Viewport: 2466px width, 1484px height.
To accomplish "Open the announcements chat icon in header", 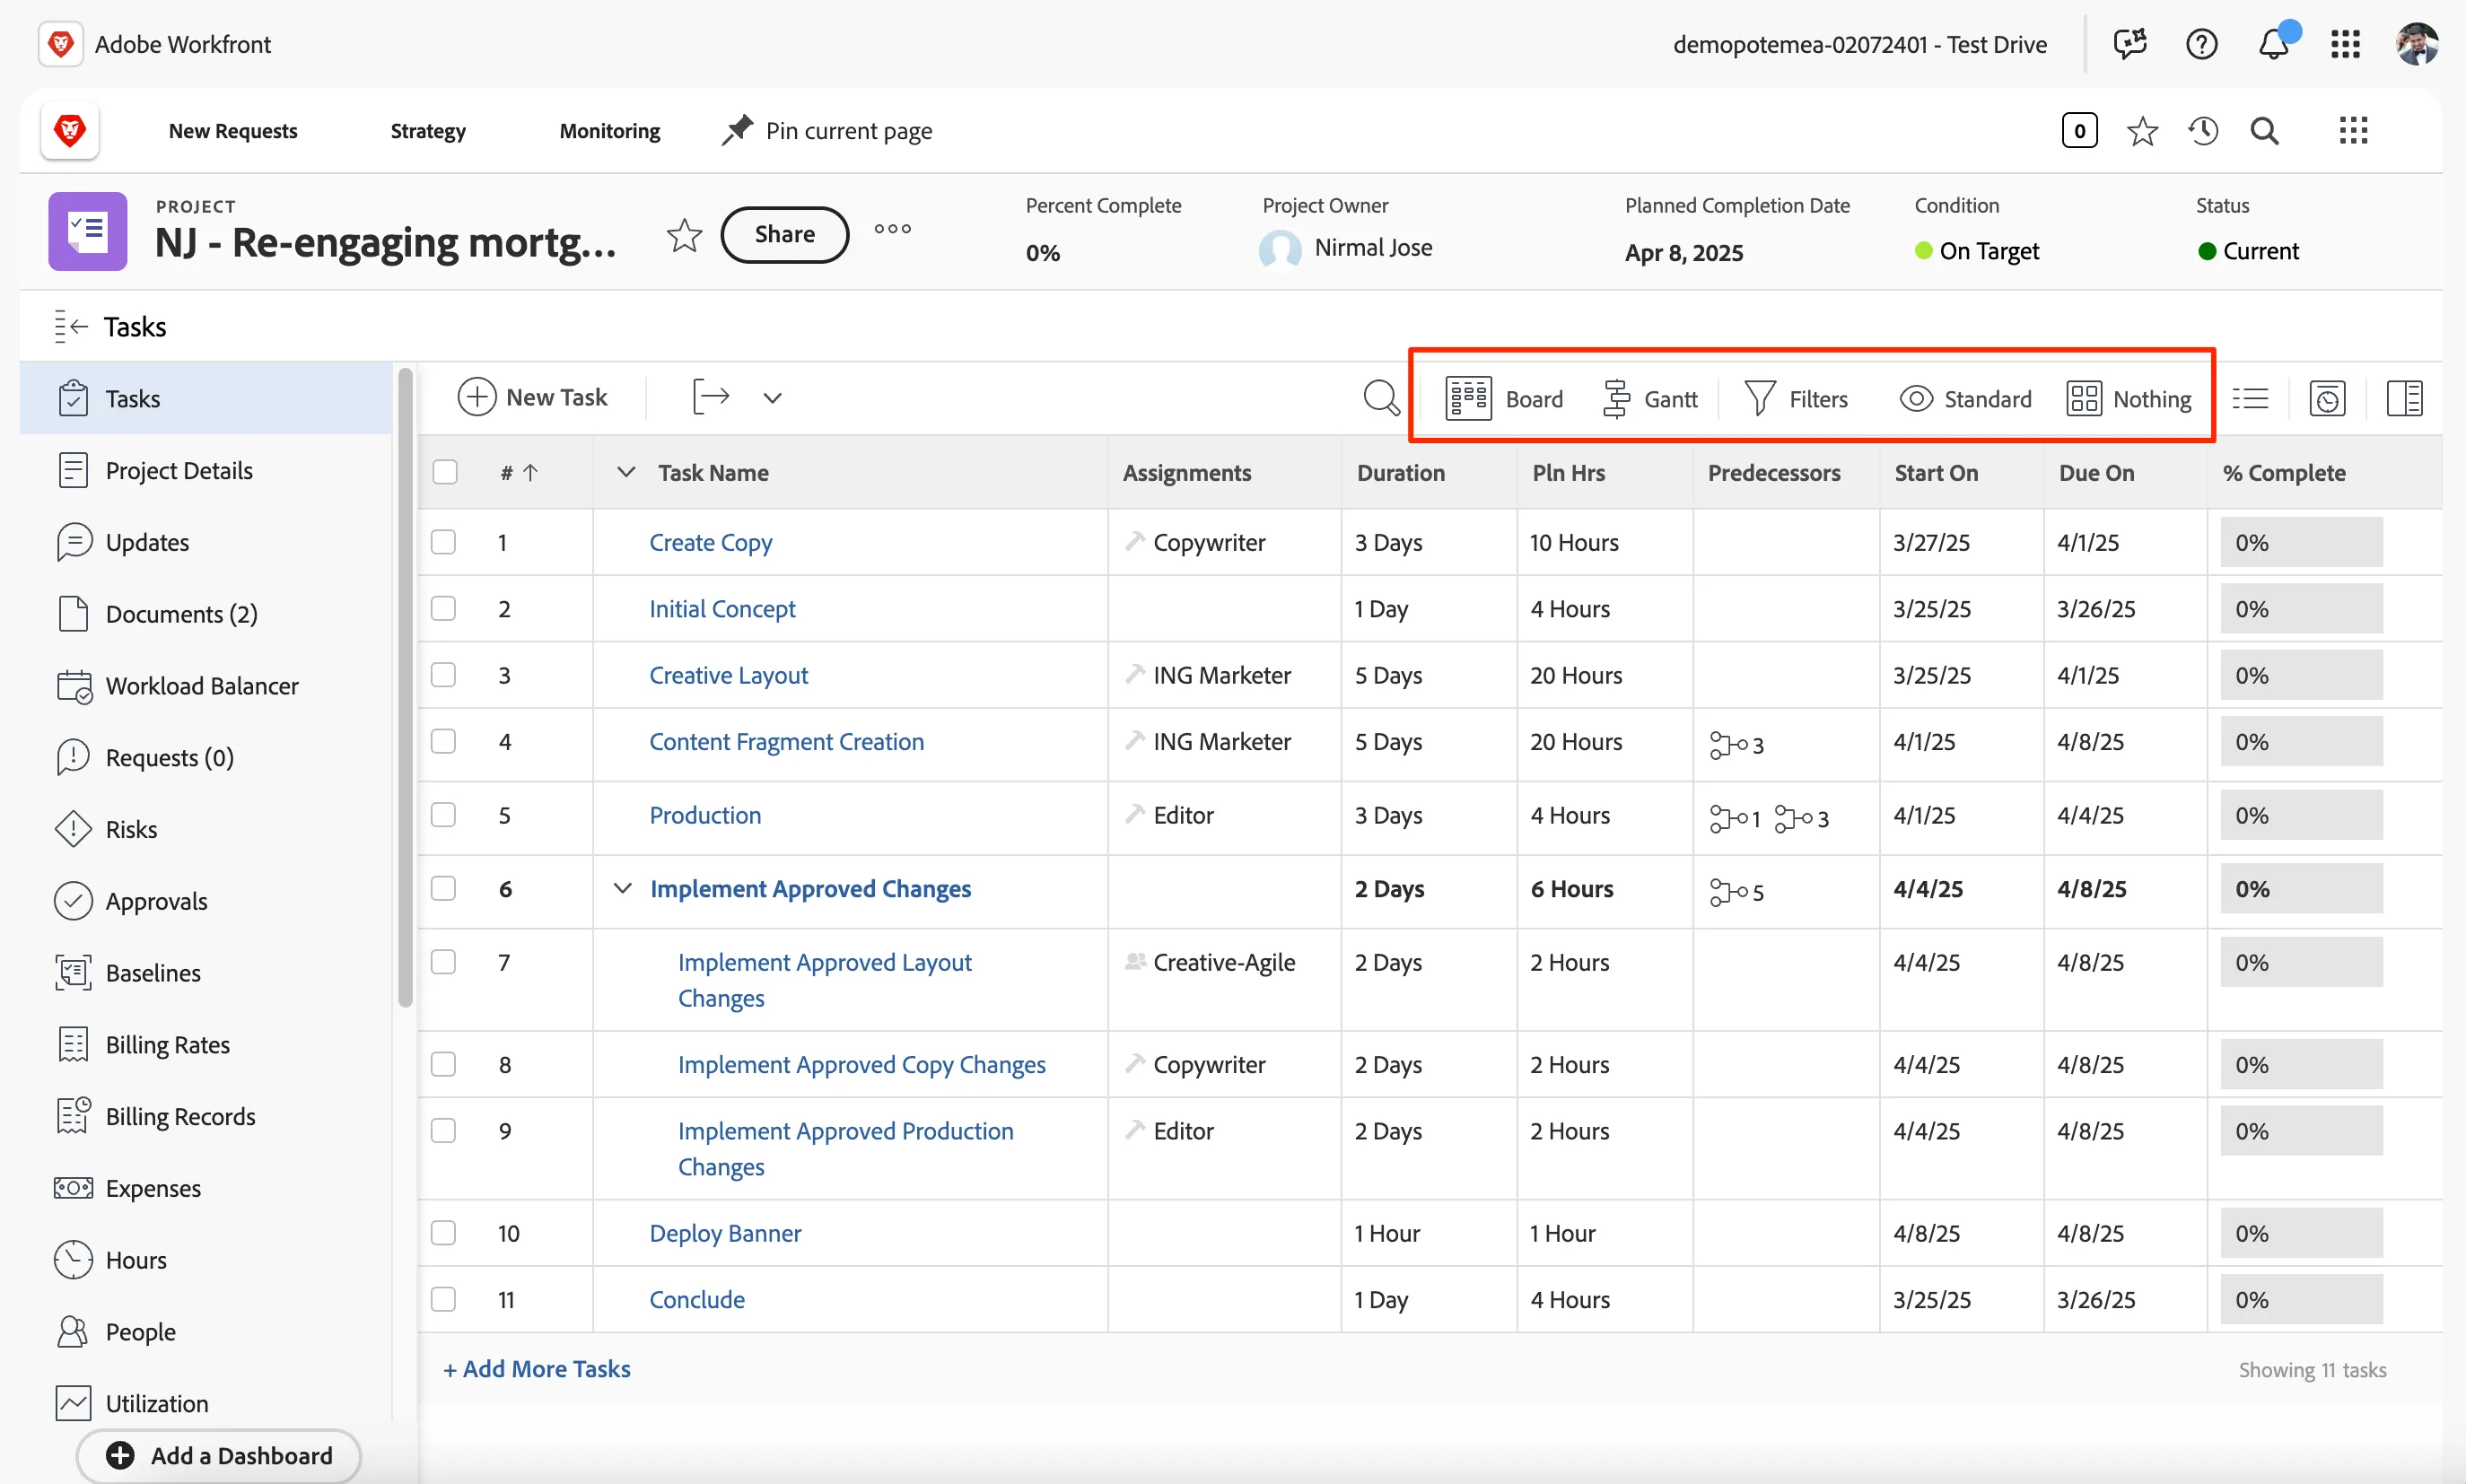I will click(x=2130, y=44).
